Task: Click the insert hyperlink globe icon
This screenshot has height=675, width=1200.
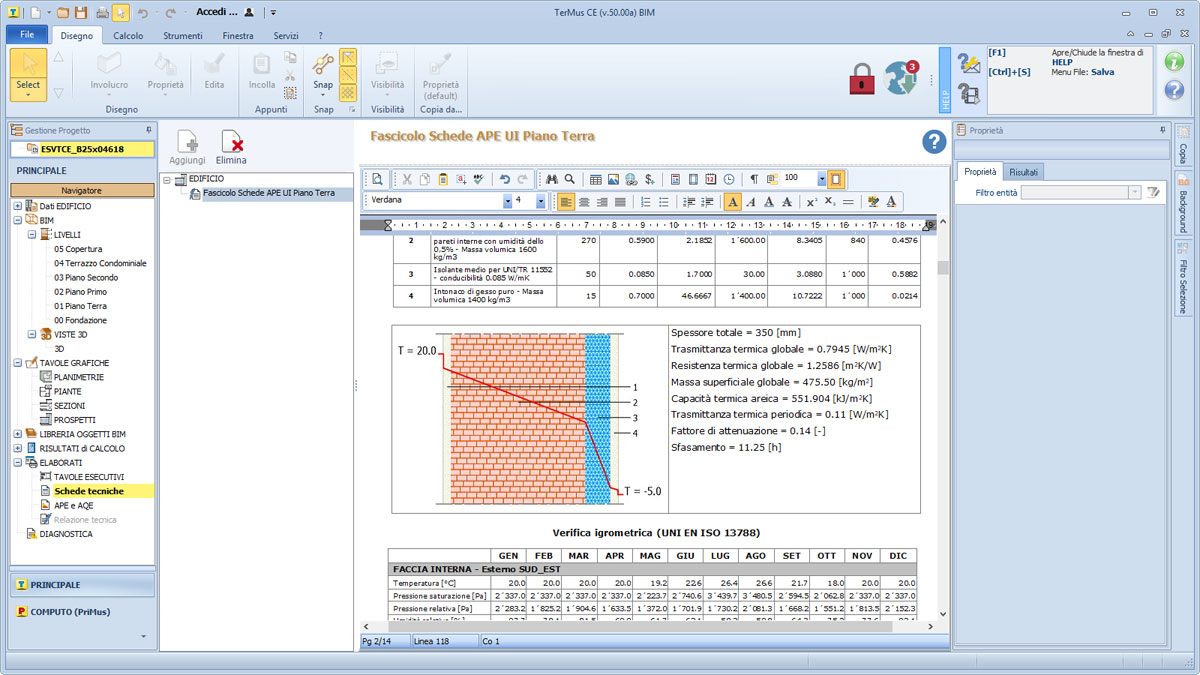Action: click(x=631, y=179)
